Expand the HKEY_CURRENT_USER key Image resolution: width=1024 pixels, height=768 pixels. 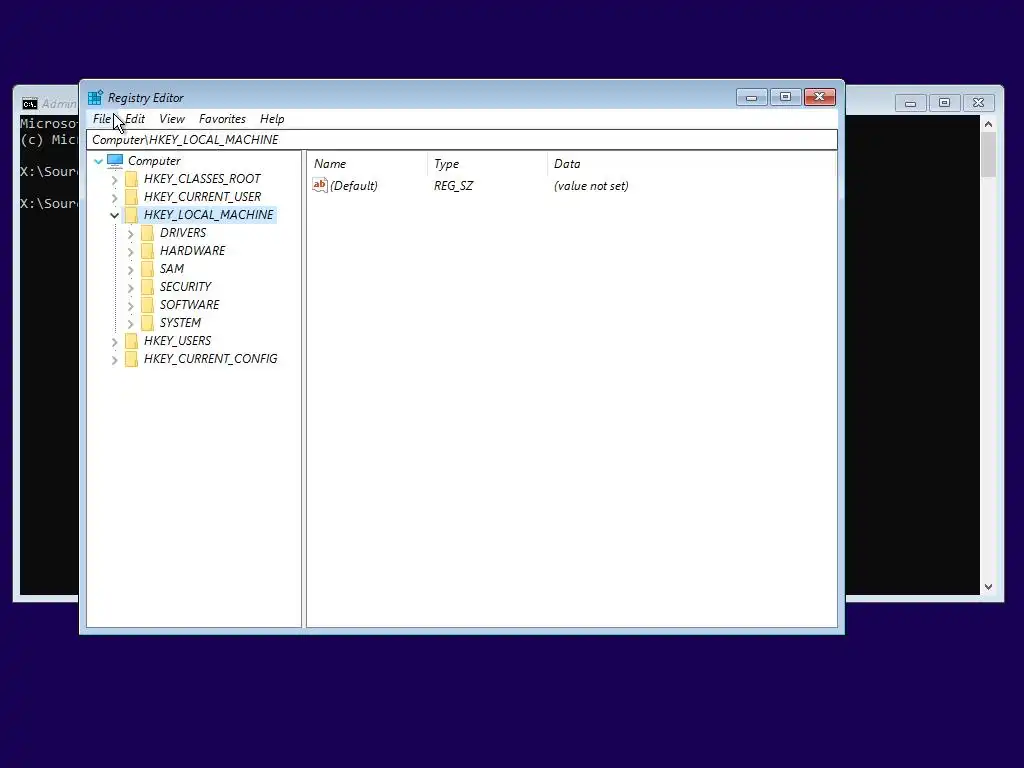click(115, 197)
